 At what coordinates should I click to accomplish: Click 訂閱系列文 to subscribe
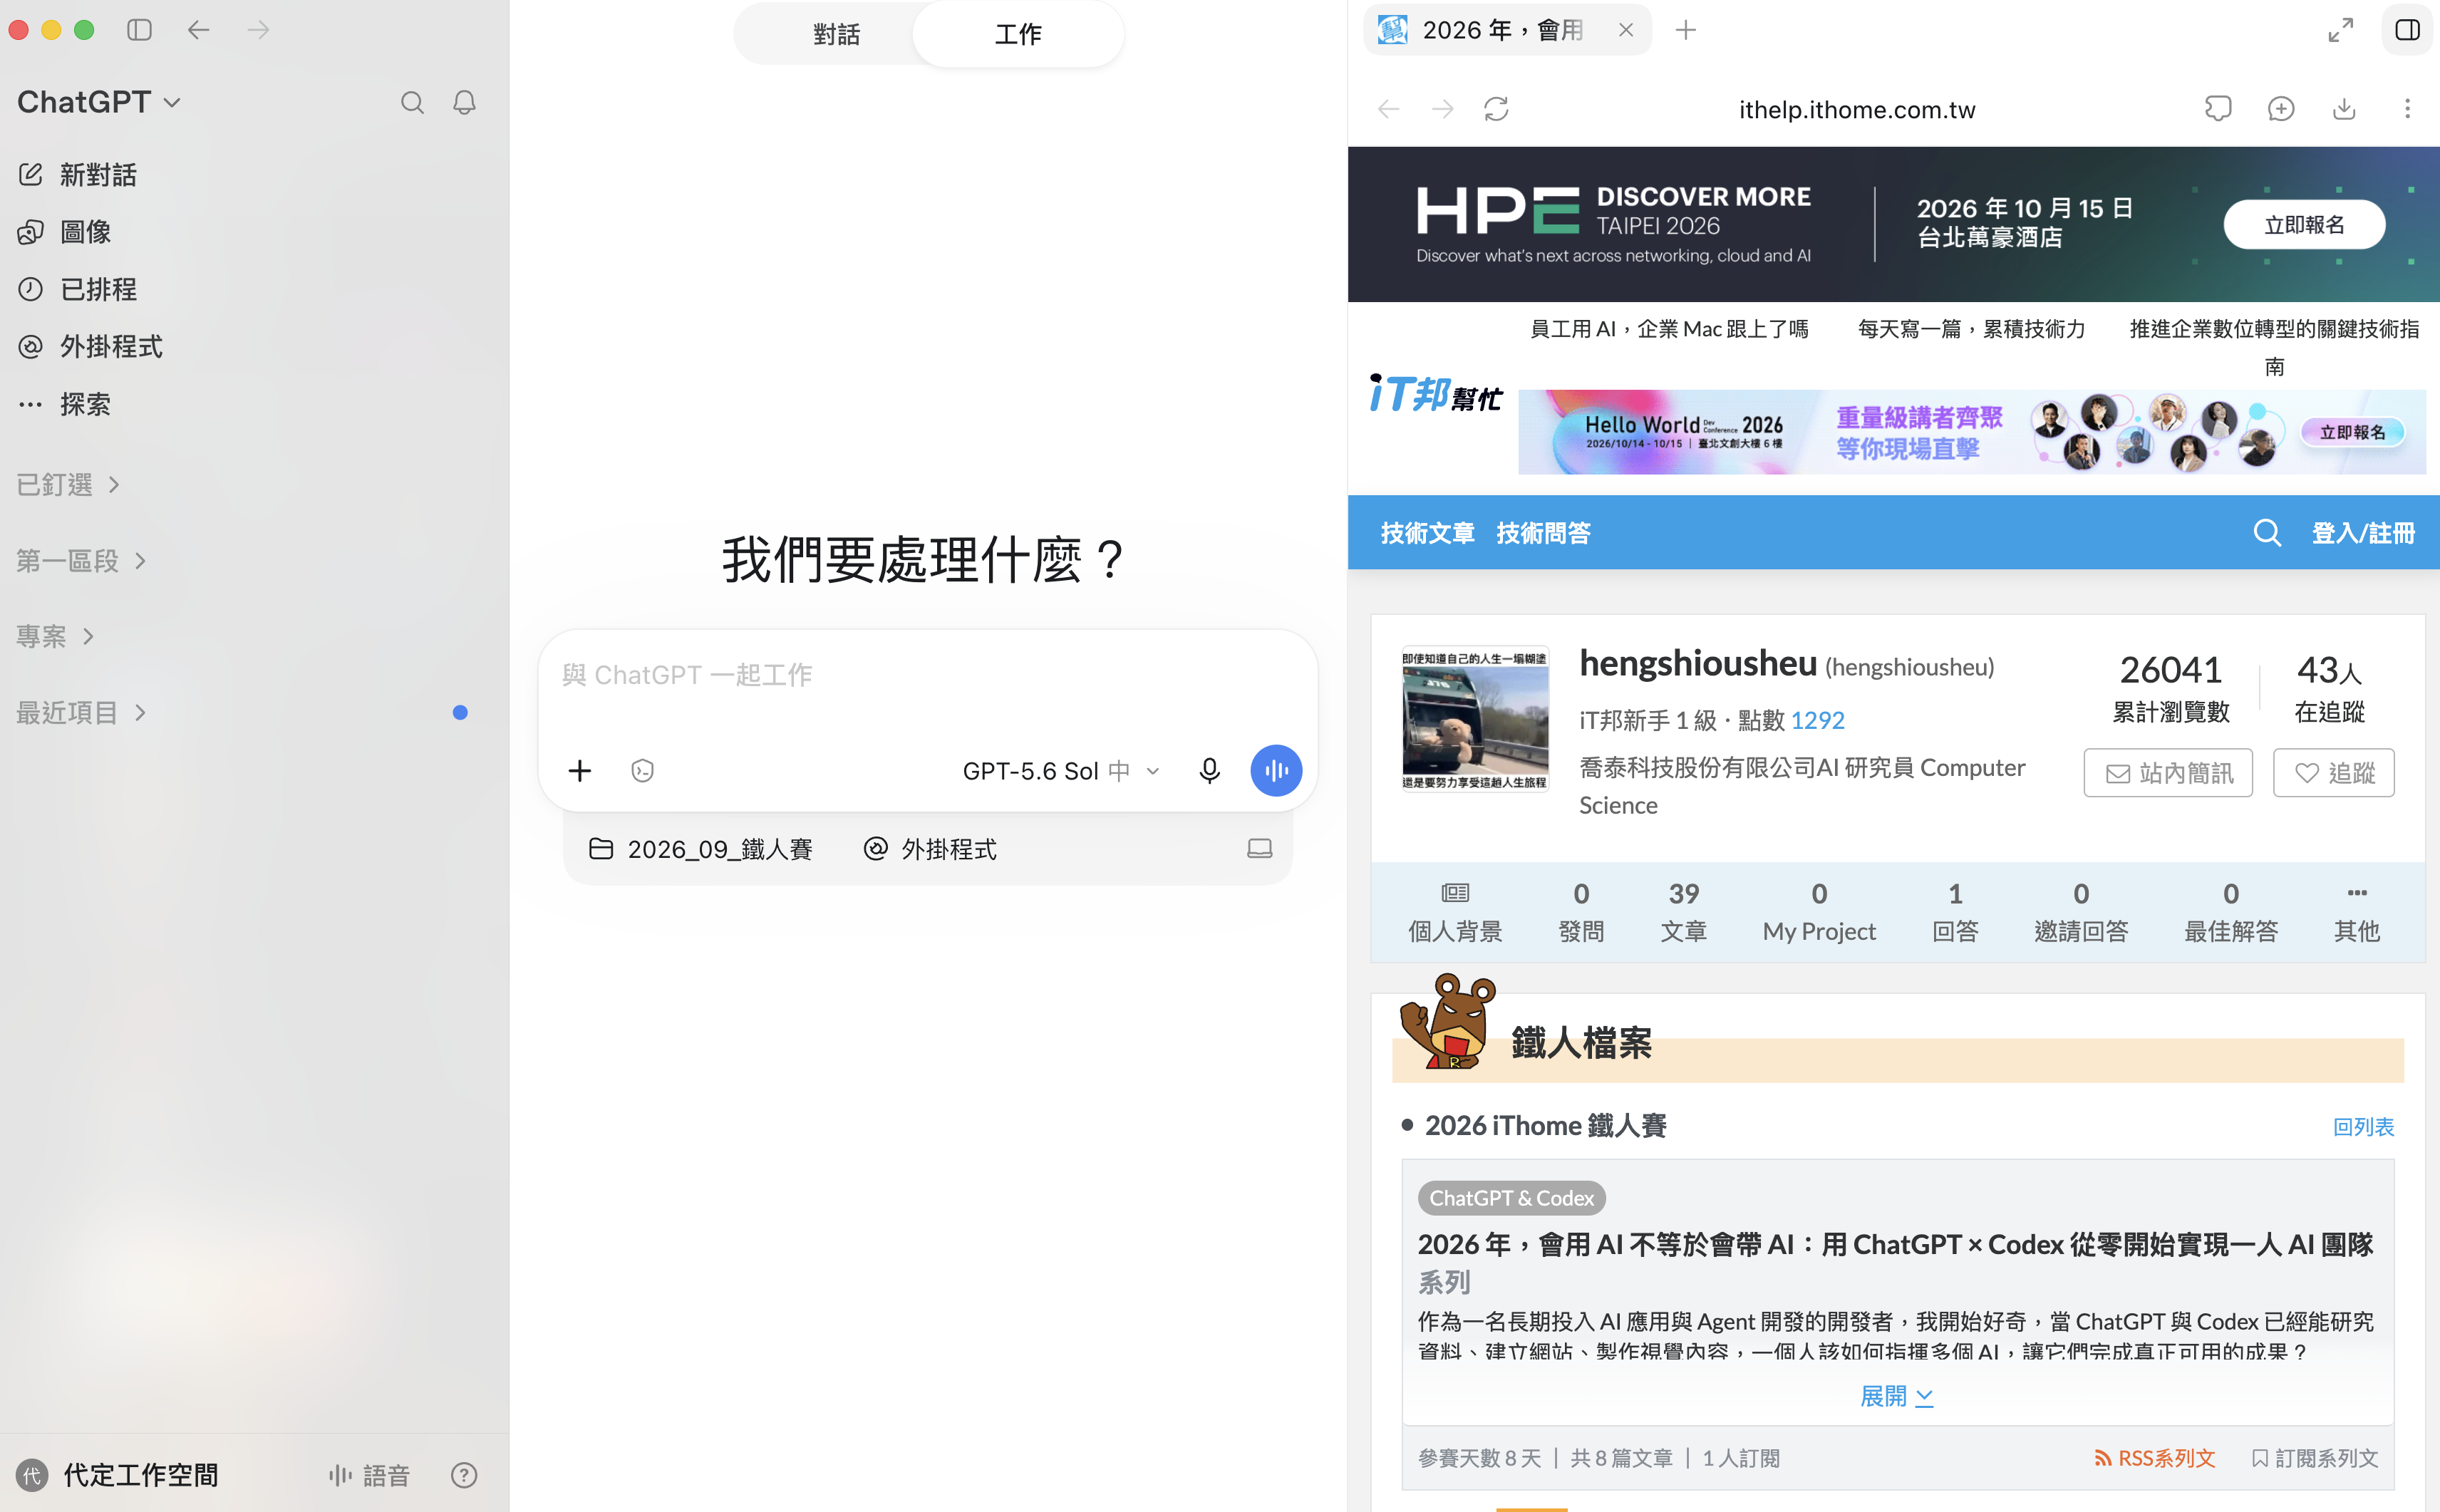click(2315, 1458)
